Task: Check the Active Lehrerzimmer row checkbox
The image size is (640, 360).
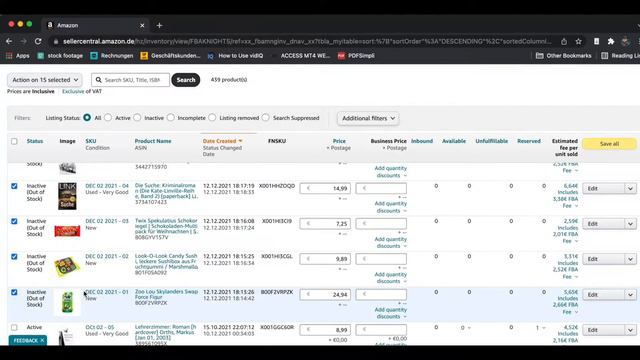Action: (14, 327)
